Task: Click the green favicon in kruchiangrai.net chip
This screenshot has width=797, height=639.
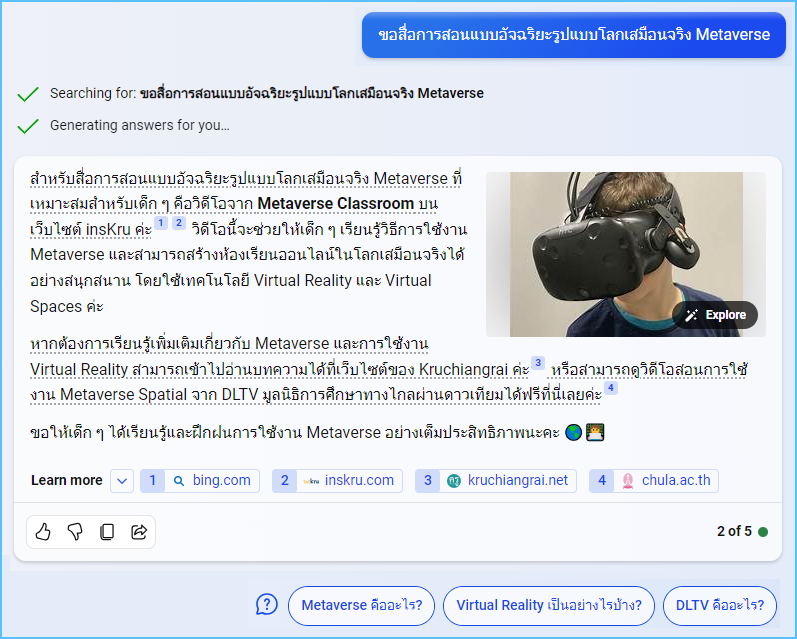Action: coord(454,481)
